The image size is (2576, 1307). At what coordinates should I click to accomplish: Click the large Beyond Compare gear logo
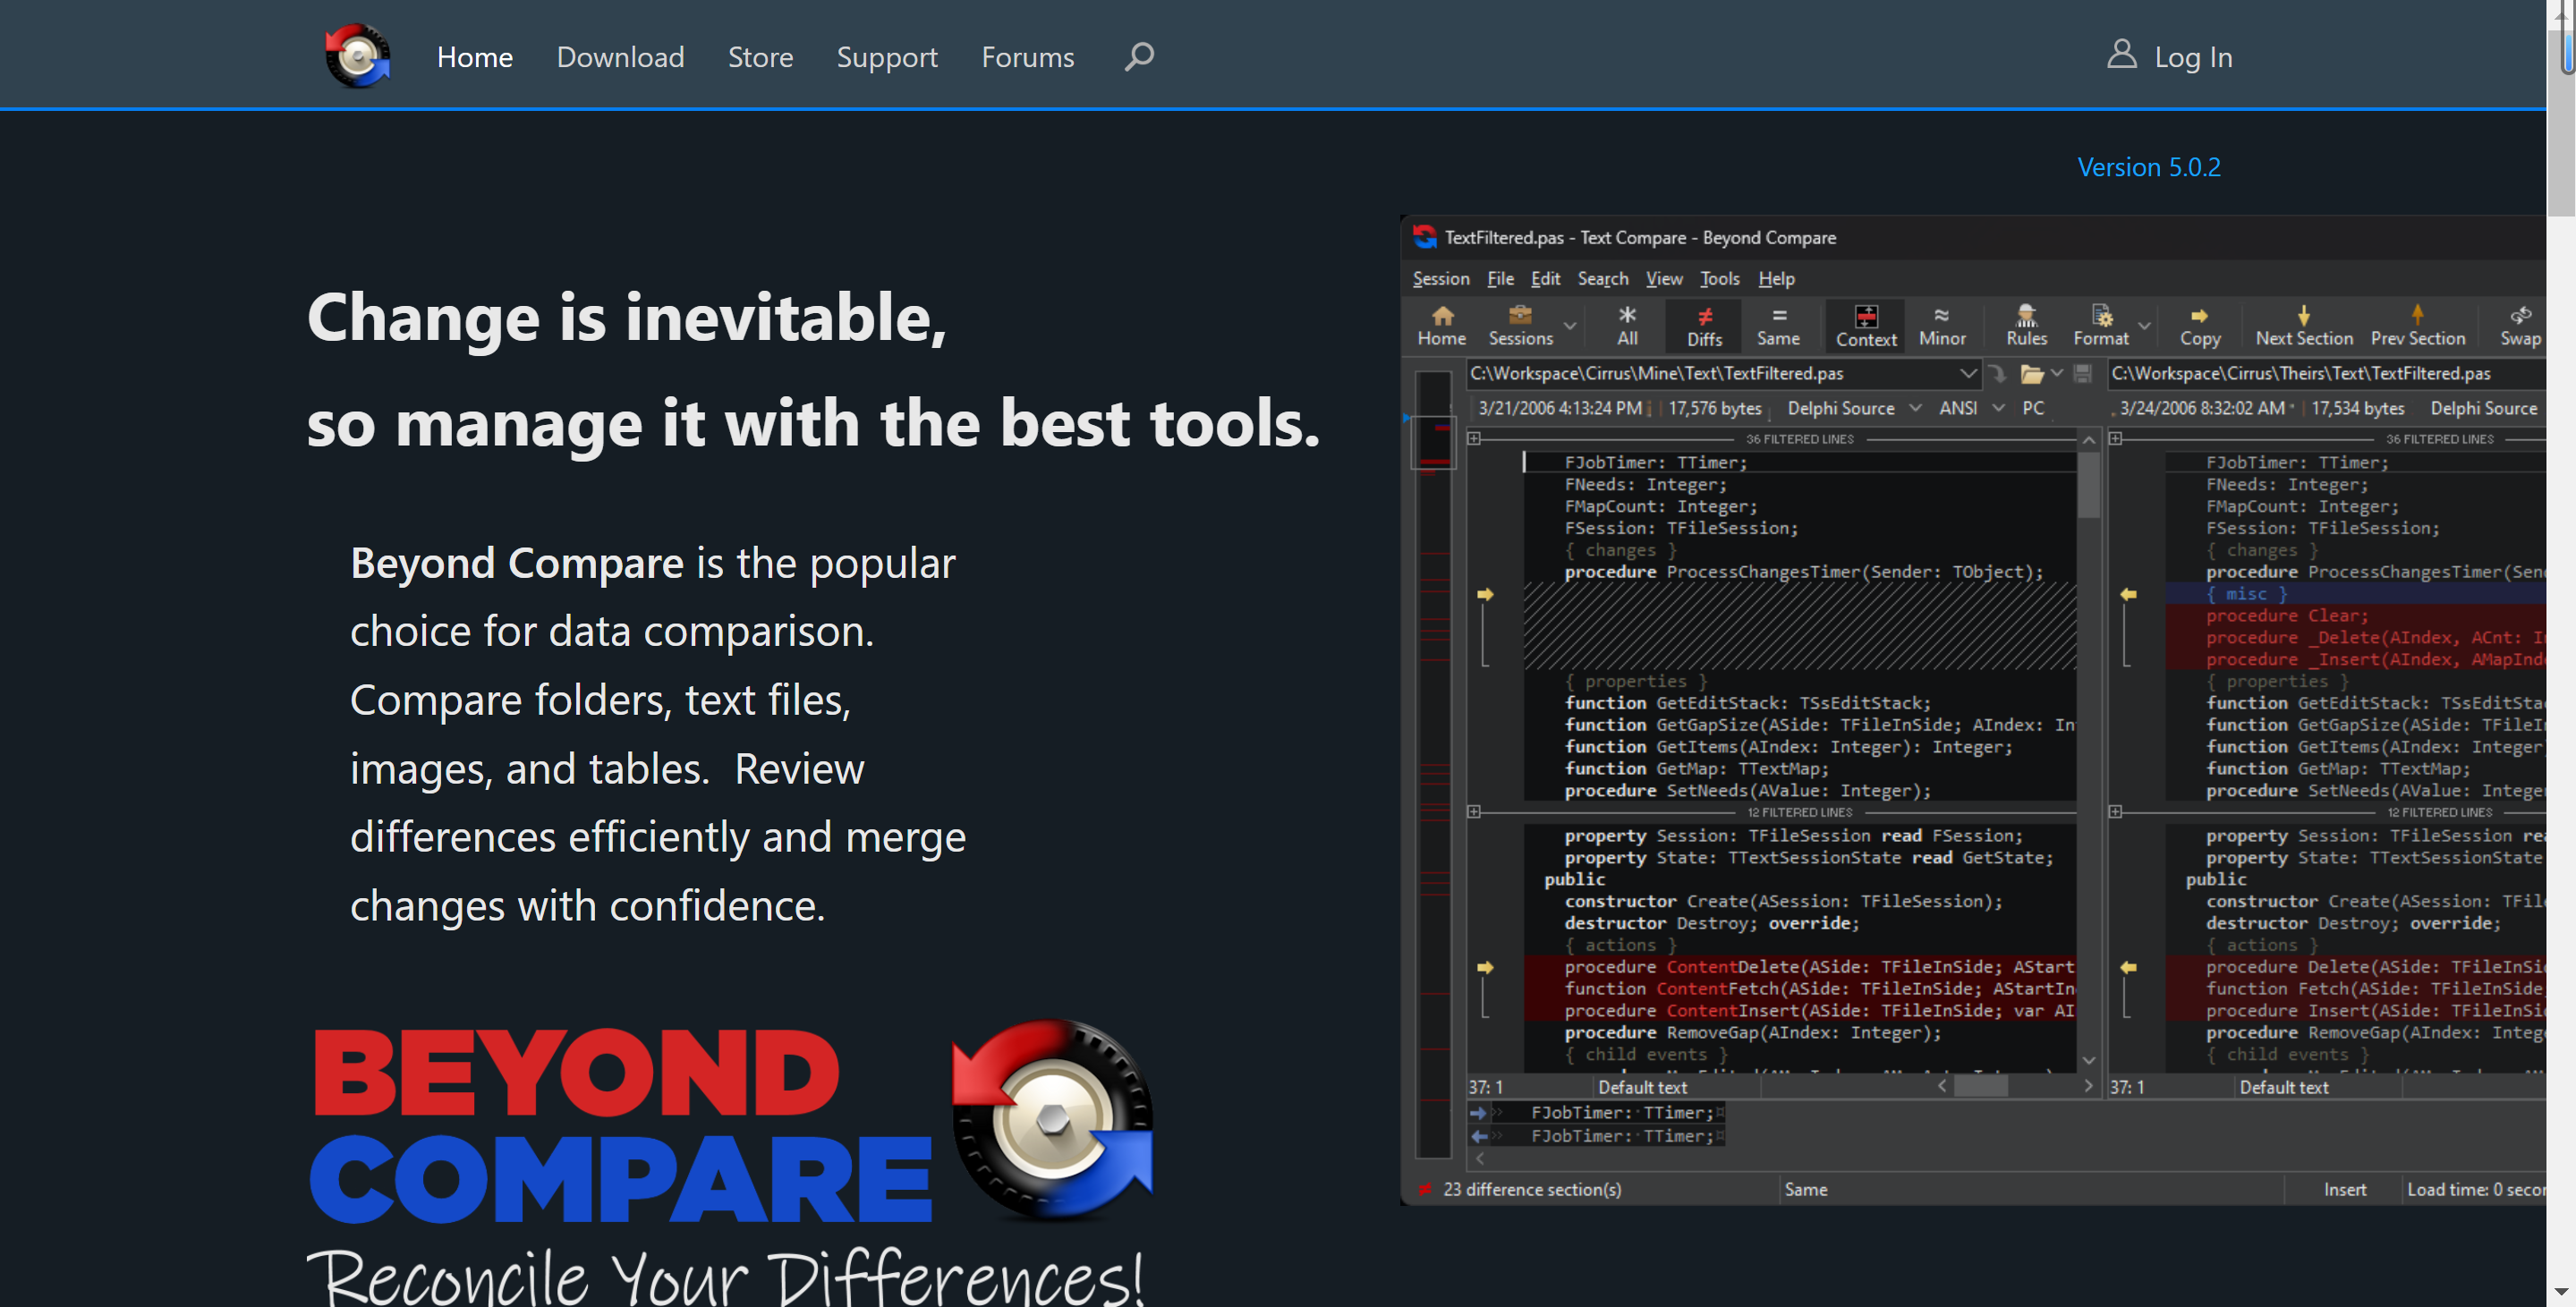1052,1119
